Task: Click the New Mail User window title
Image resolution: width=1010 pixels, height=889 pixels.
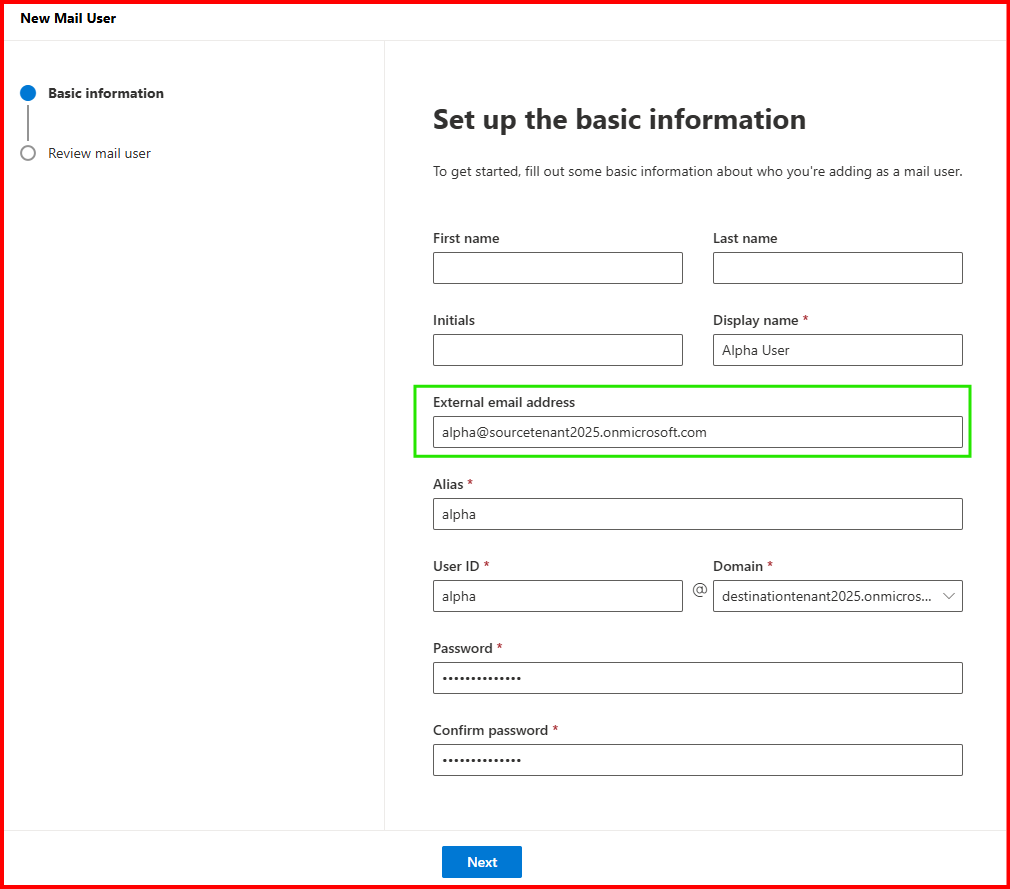Action: (68, 18)
